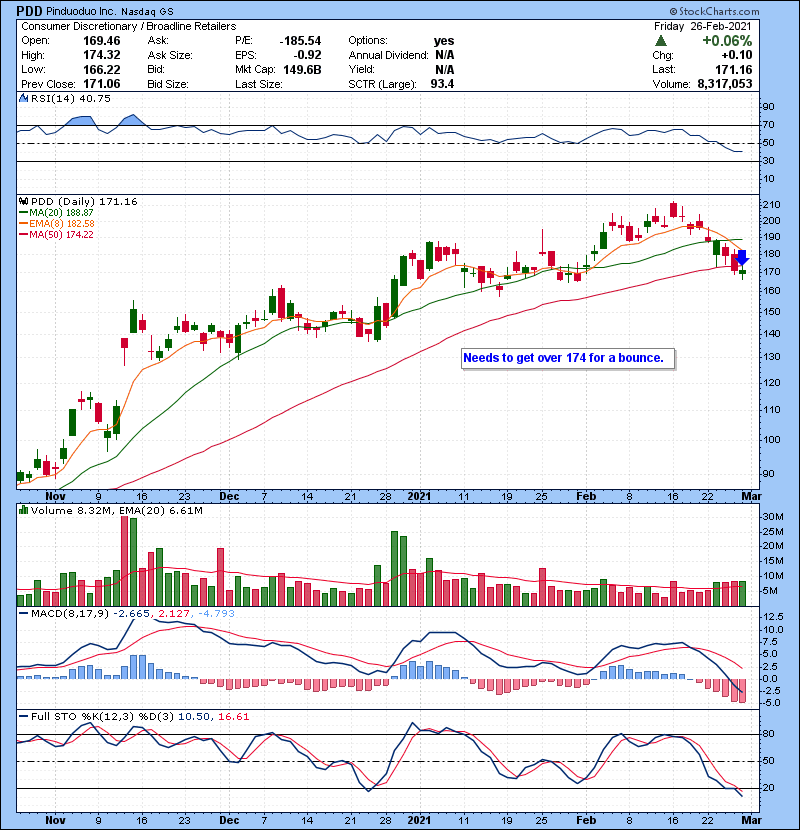Viewport: 800px width, 830px height.
Task: Click the RSI(14) 40.75 indicator label
Action: click(x=71, y=98)
